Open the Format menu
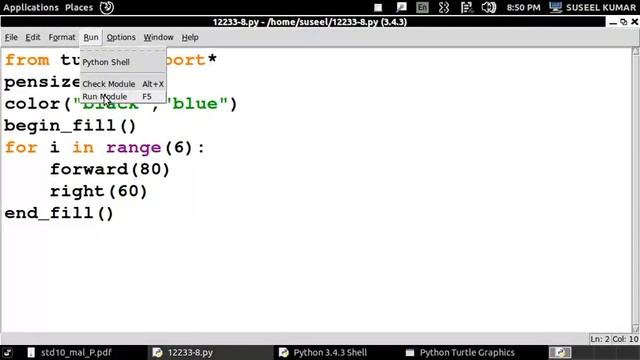Image resolution: width=640 pixels, height=360 pixels. pyautogui.click(x=62, y=37)
